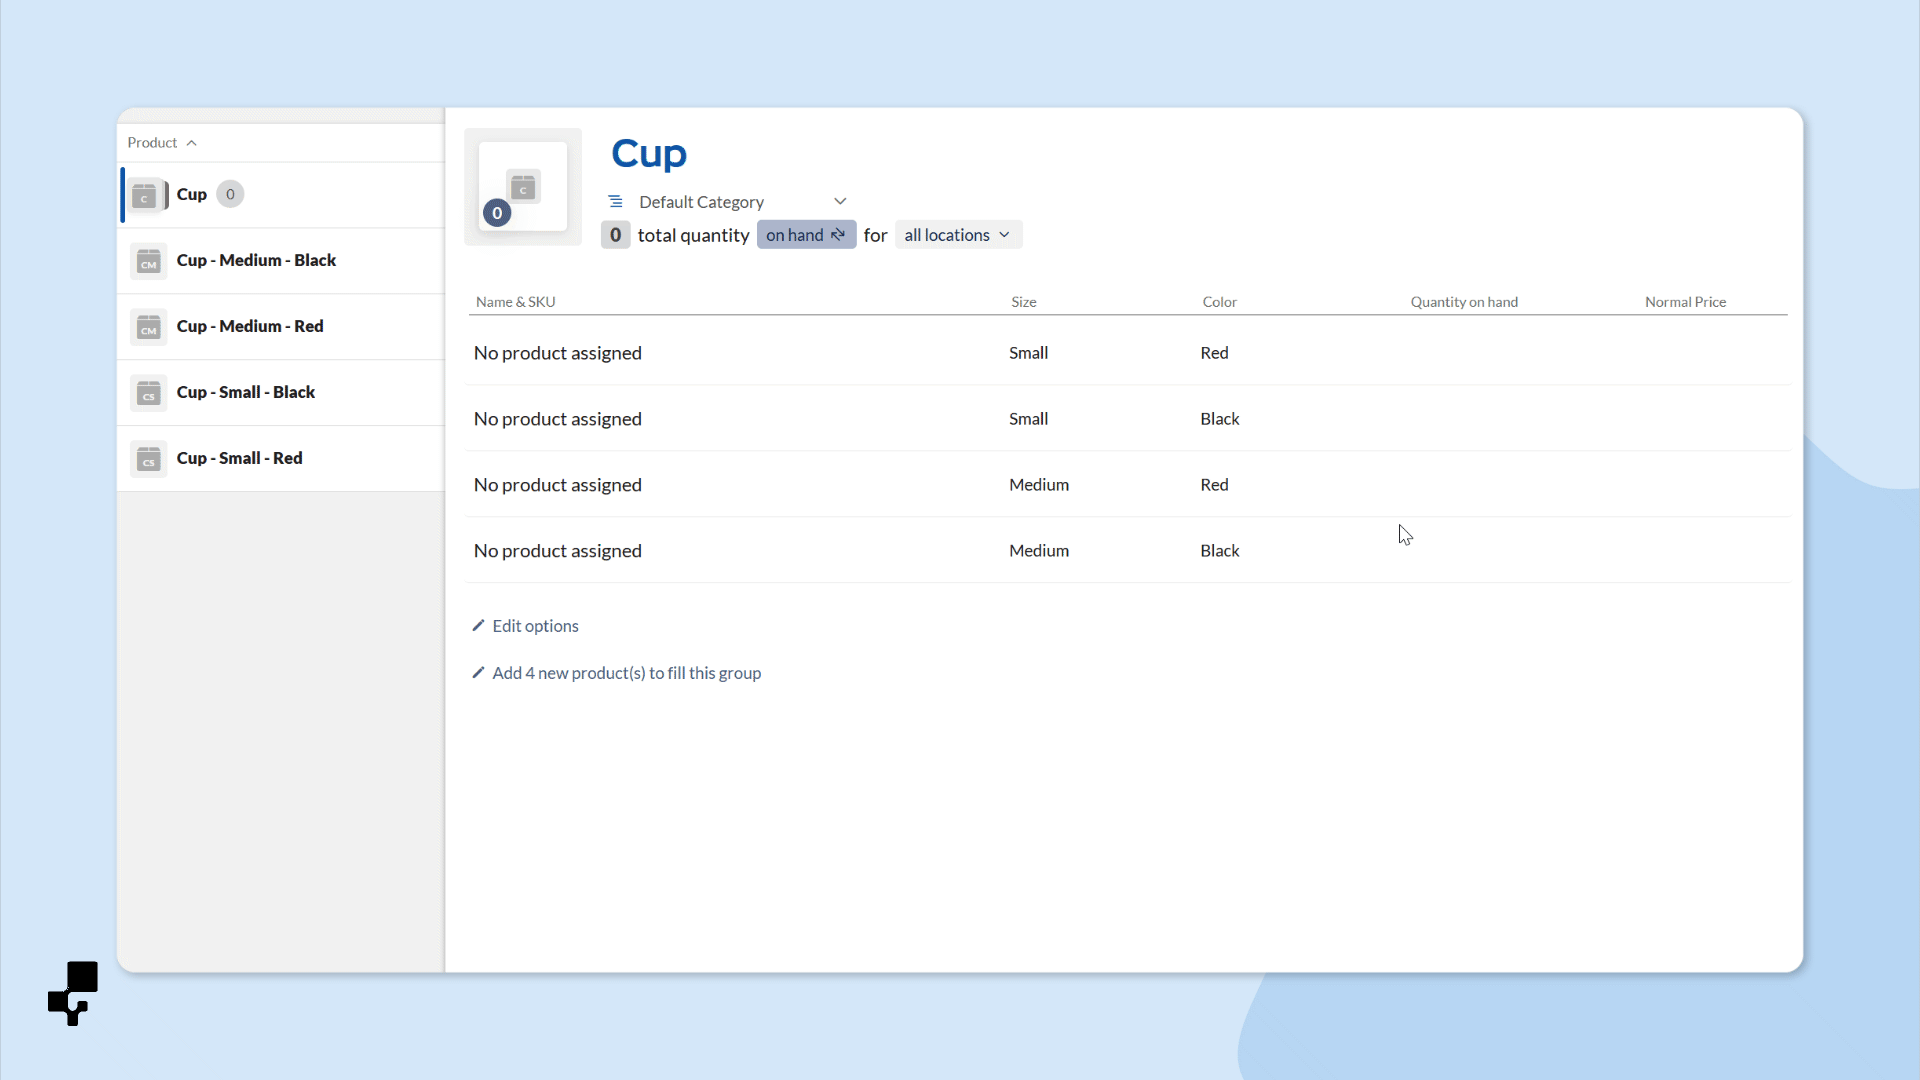This screenshot has width=1920, height=1080.
Task: Click the app logo in the bottom-left corner
Action: [72, 993]
